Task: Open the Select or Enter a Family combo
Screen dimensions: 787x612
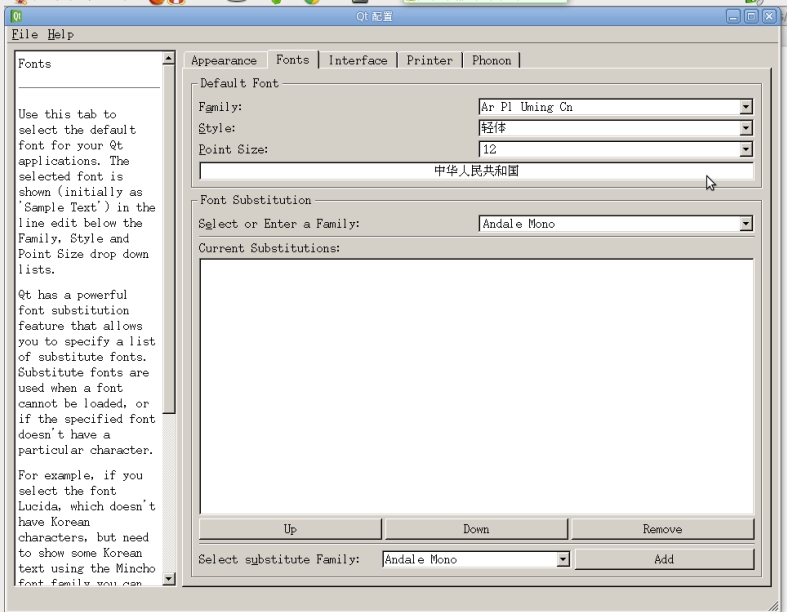Action: [x=746, y=223]
